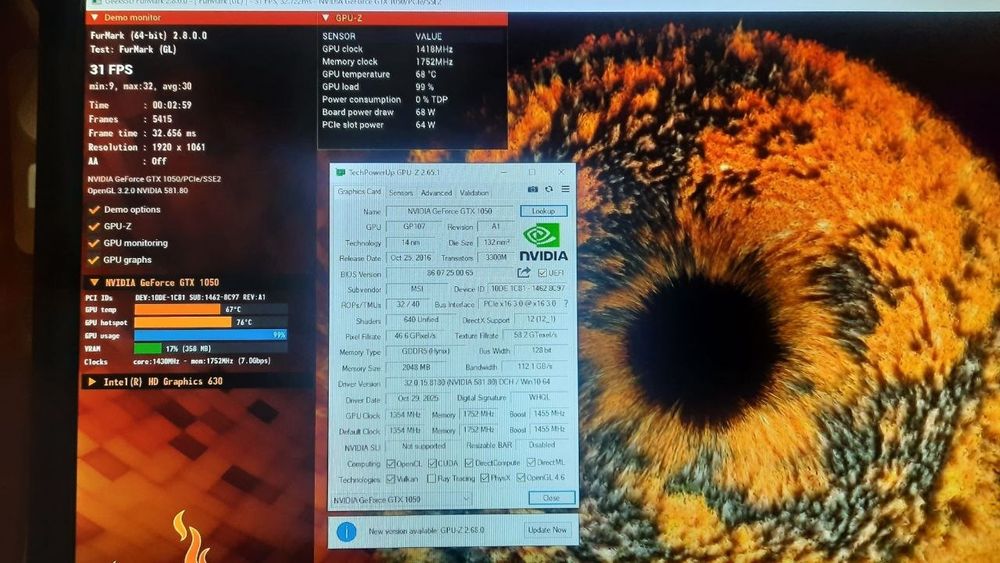Click the Bandwidth field 112.1 GB/s

click(x=534, y=367)
